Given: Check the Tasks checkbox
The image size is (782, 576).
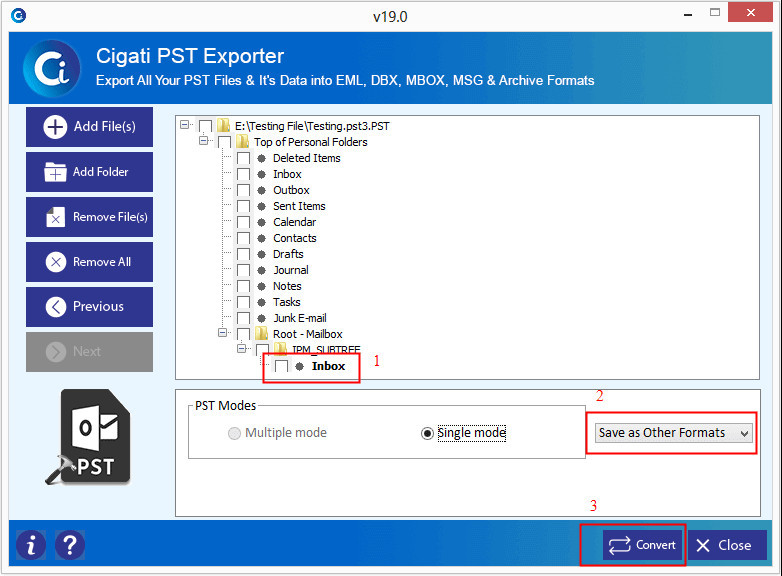Looking at the screenshot, I should [x=243, y=302].
